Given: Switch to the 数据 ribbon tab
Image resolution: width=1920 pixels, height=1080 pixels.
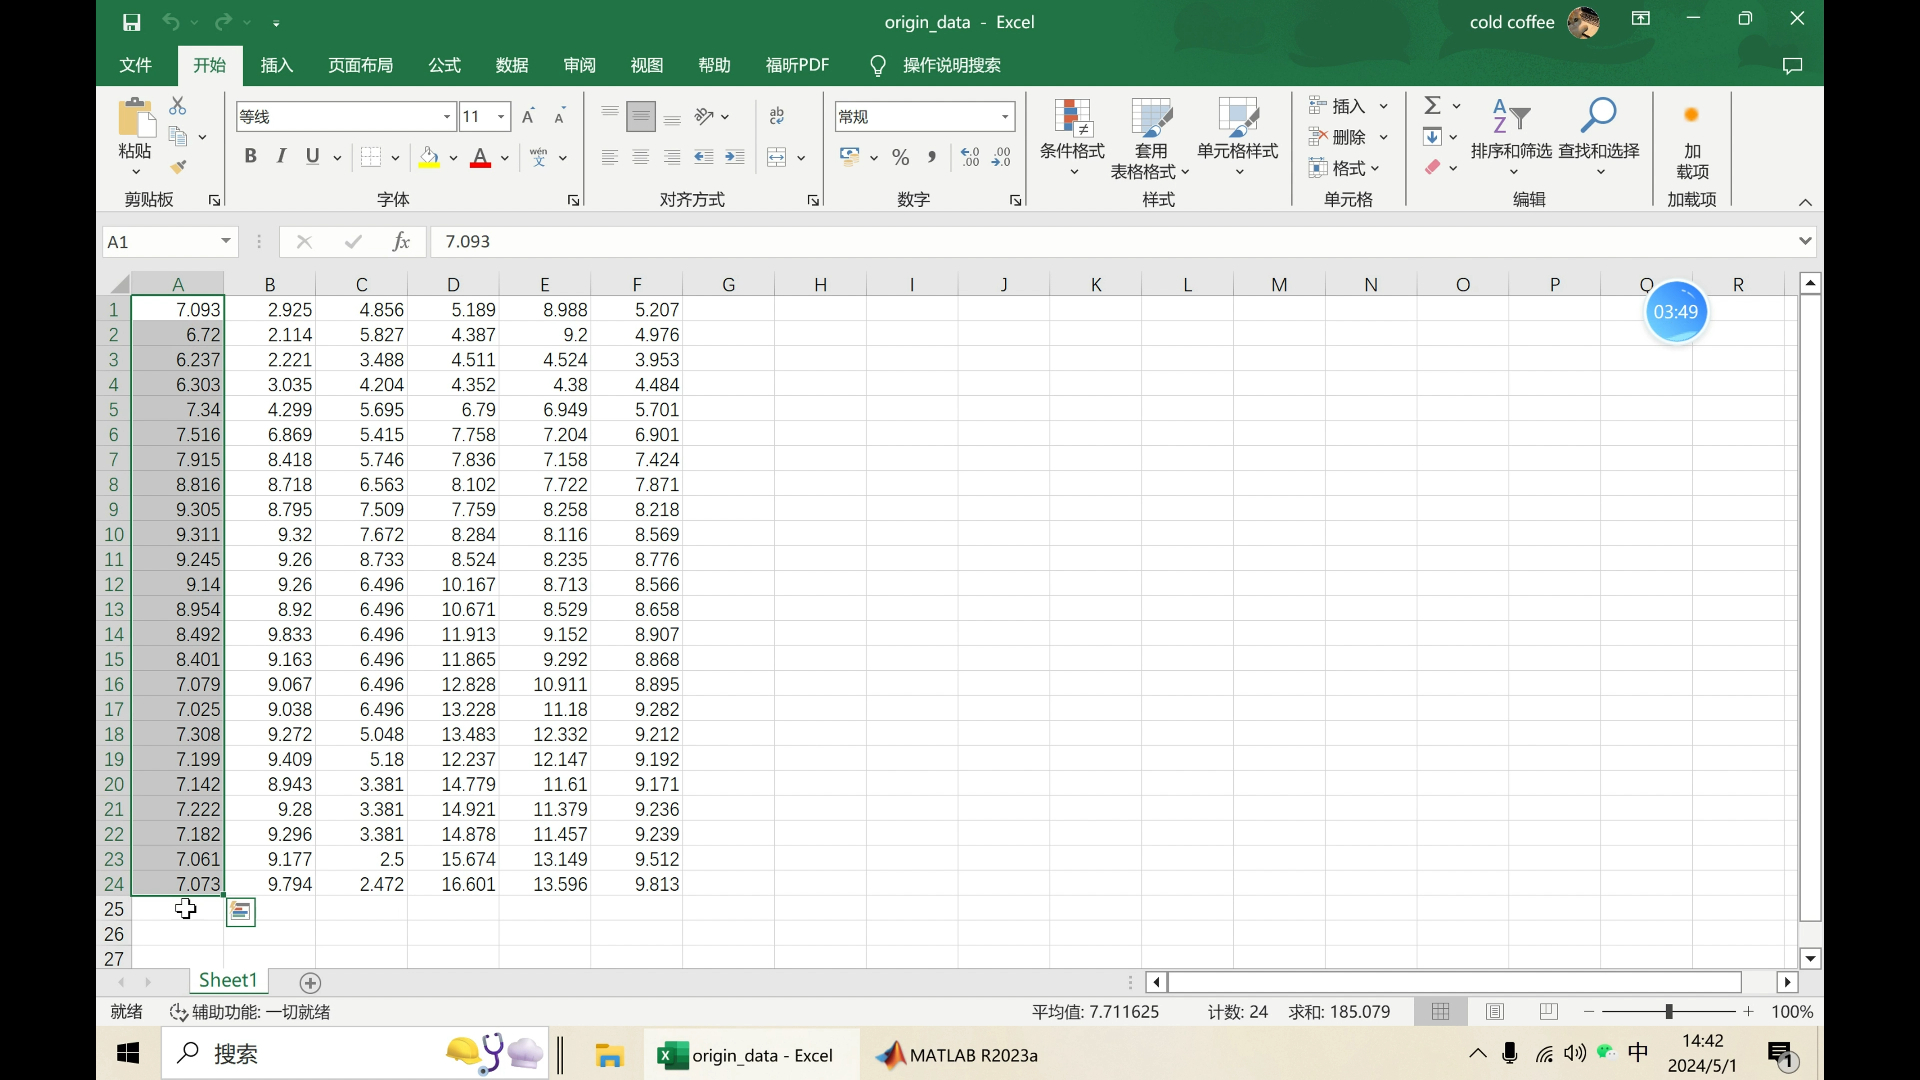Looking at the screenshot, I should click(512, 65).
